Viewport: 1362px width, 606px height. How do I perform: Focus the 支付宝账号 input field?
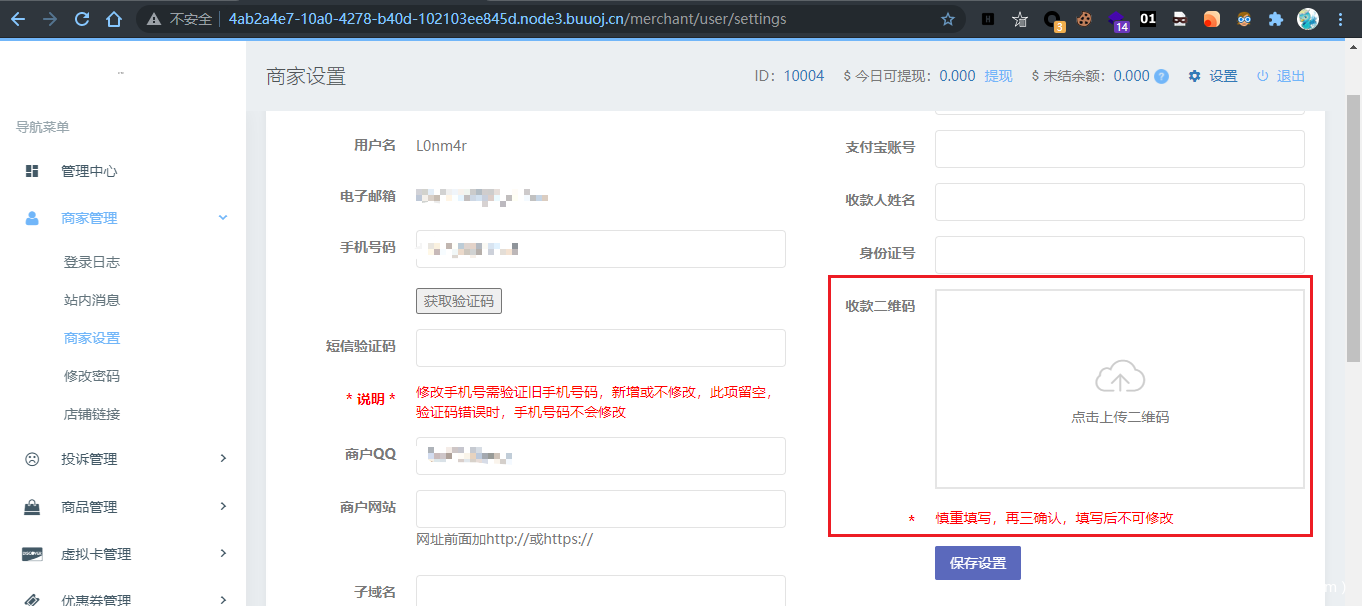click(x=1119, y=148)
